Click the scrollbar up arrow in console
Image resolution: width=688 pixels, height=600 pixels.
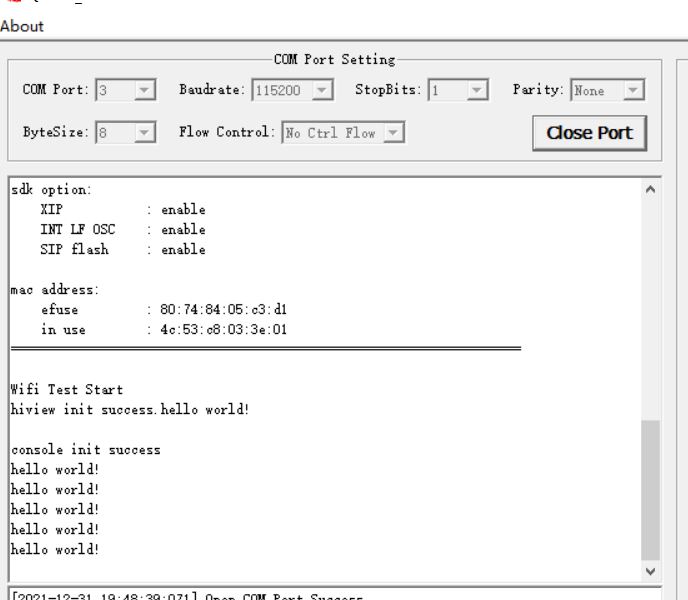651,189
